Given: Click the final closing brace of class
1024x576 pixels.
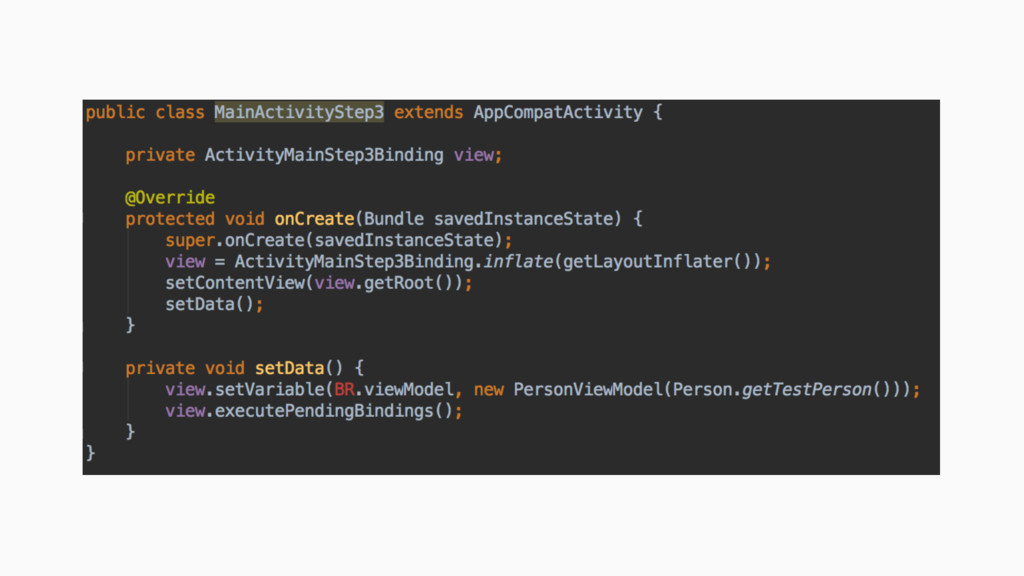Looking at the screenshot, I should [x=90, y=453].
